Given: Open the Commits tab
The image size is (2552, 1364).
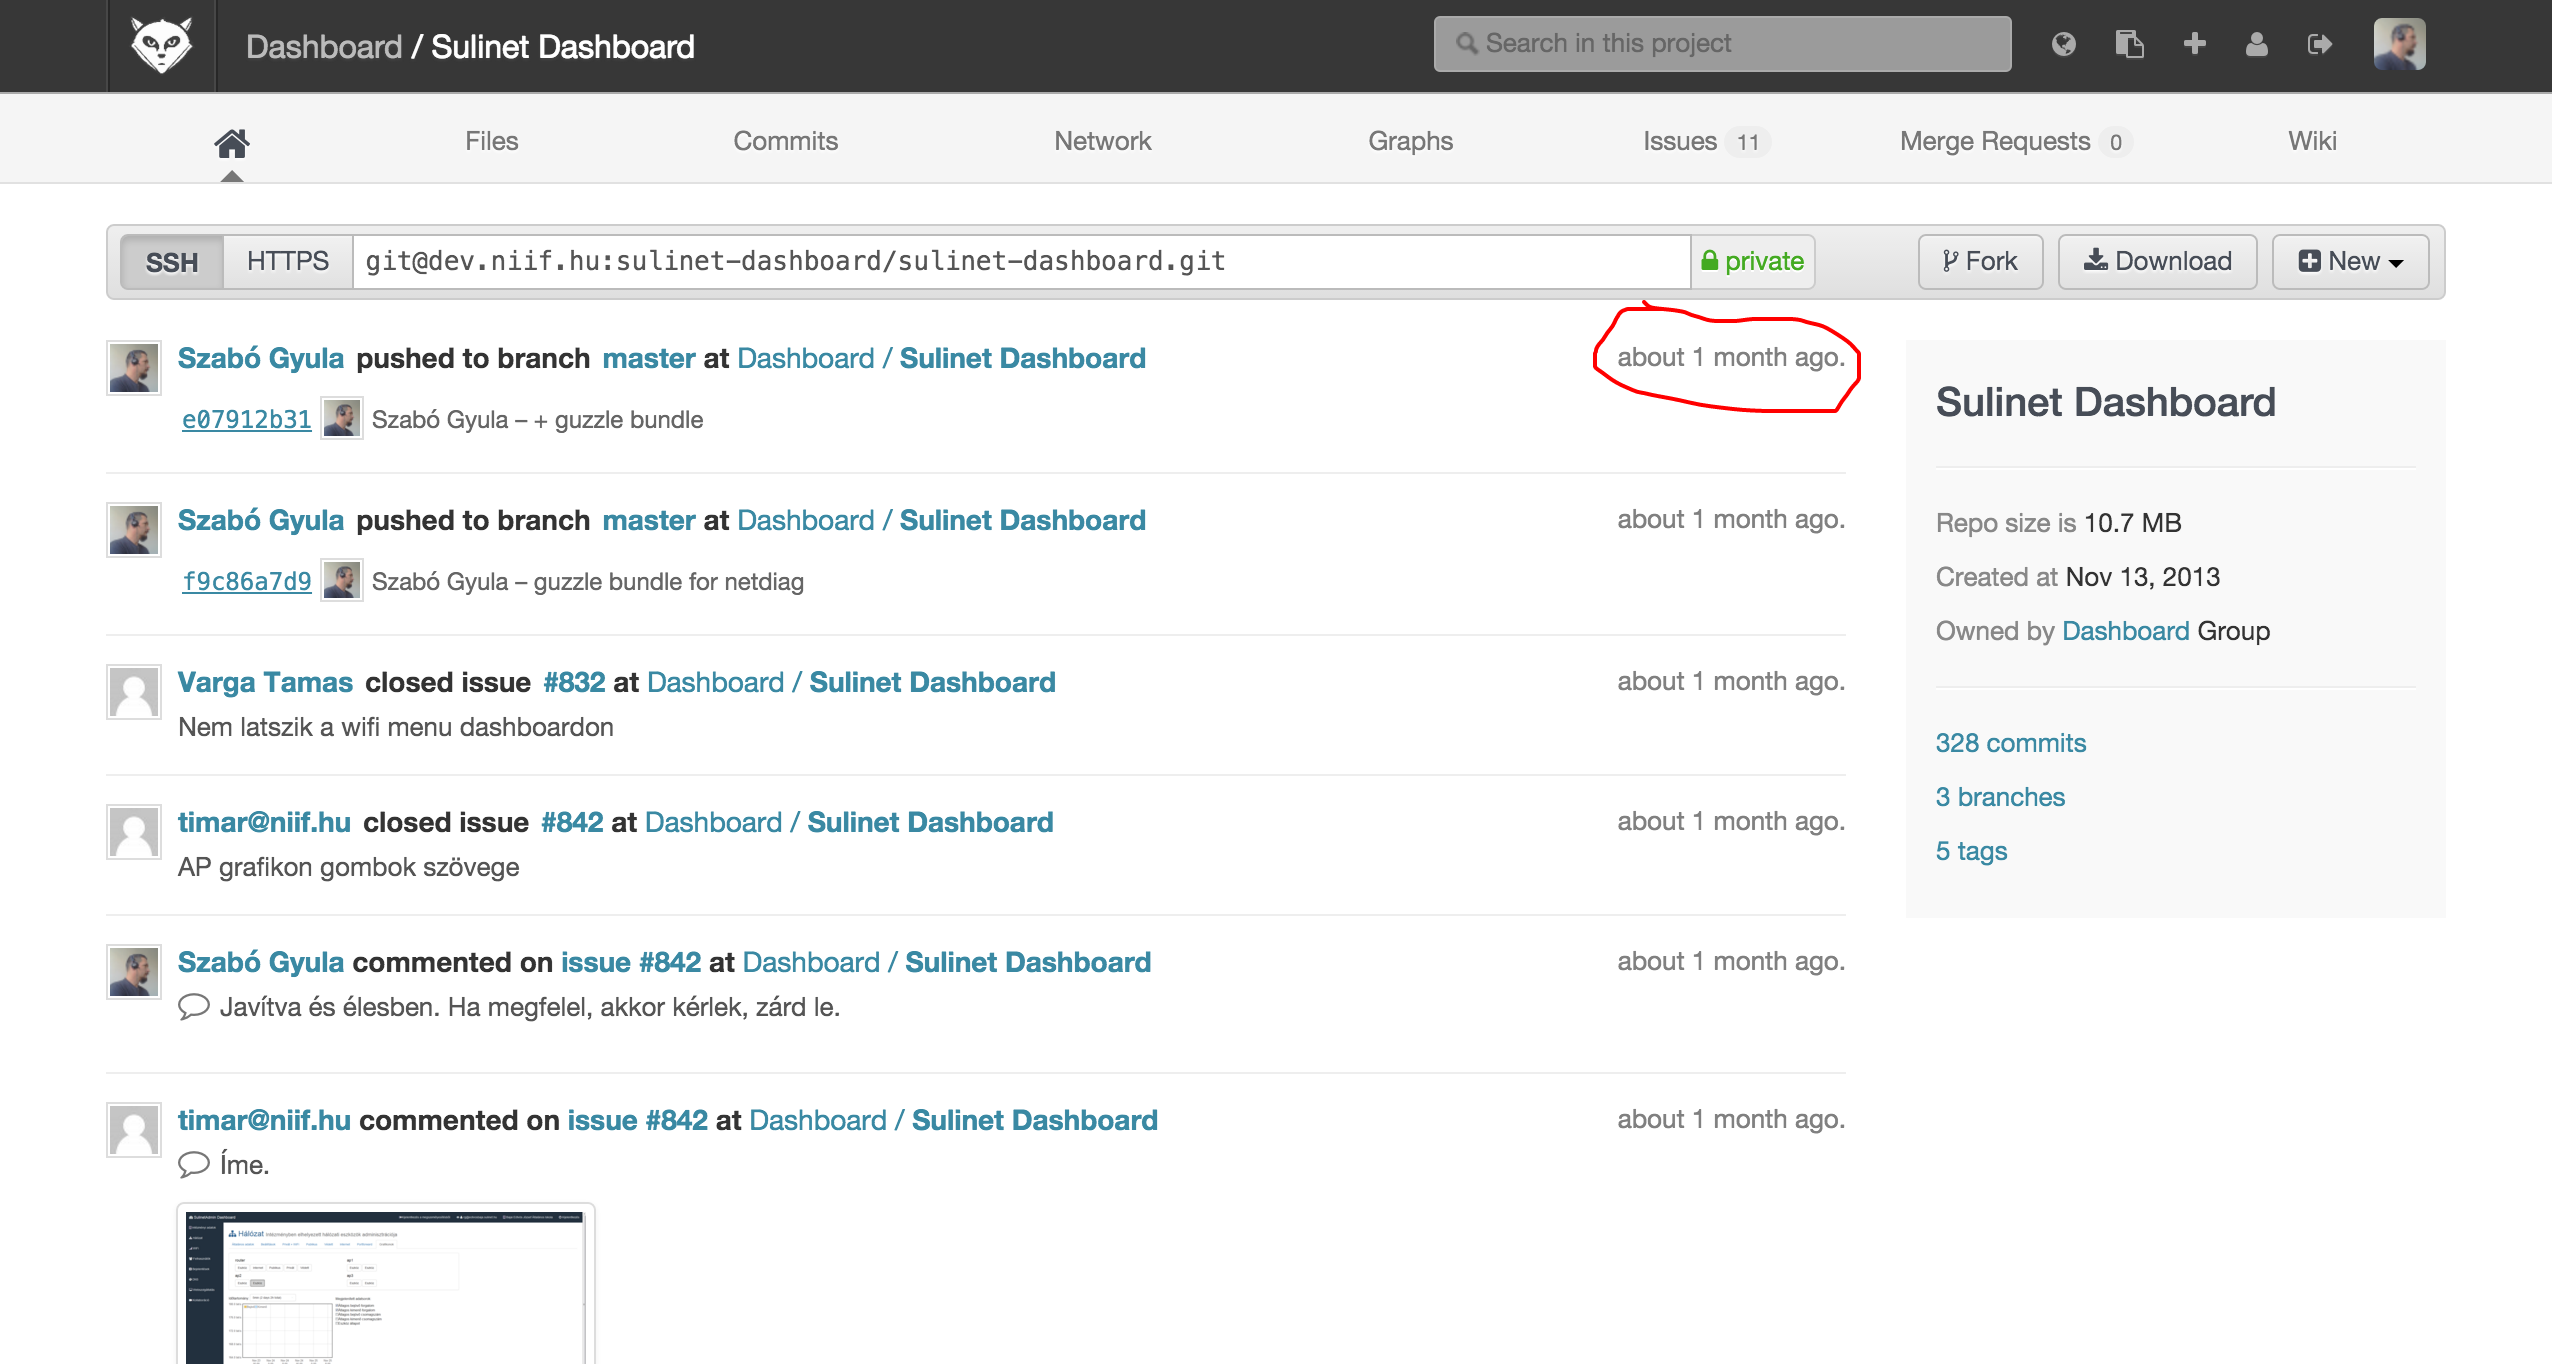Looking at the screenshot, I should point(785,141).
